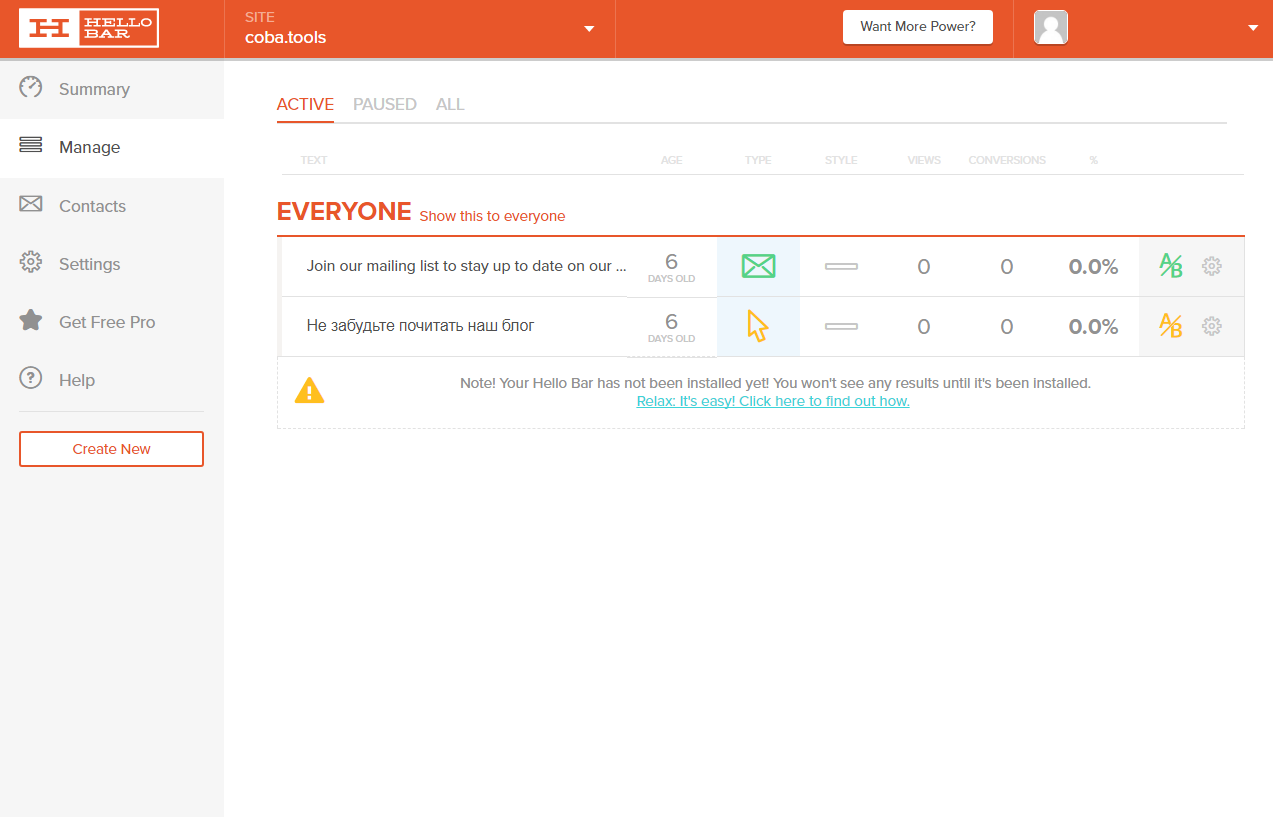Click the 'Show this to everyone' text
The width and height of the screenshot is (1273, 817).
(x=492, y=216)
